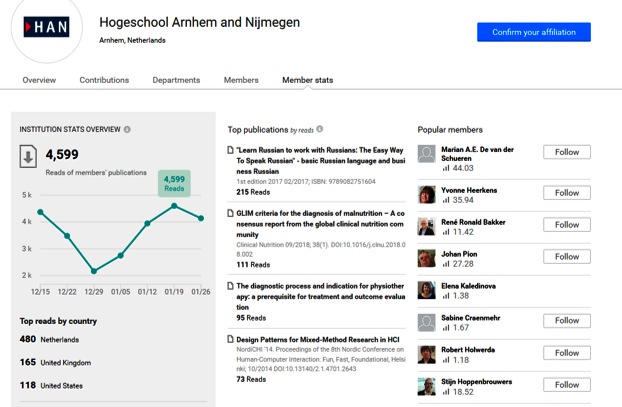
Task: Open Elena Kaledinova's profile link
Action: [468, 286]
